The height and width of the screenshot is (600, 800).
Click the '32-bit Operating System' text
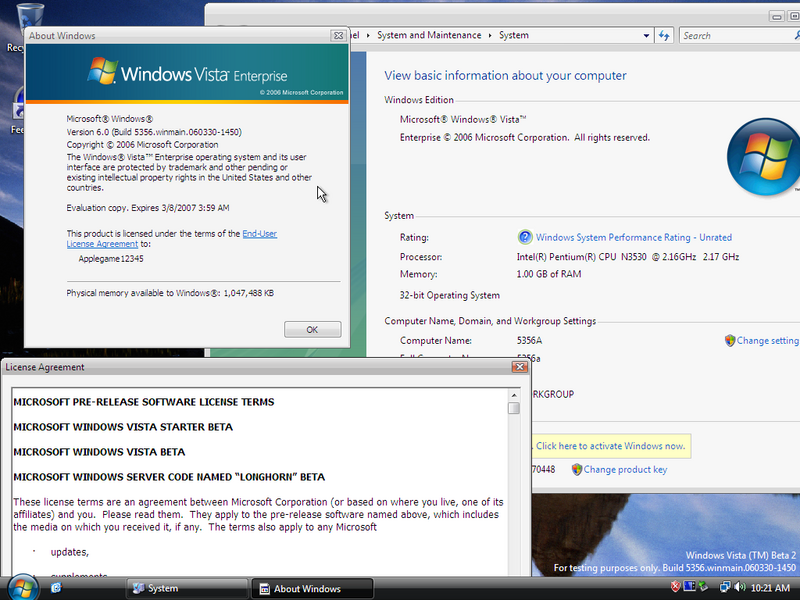pyautogui.click(x=449, y=295)
